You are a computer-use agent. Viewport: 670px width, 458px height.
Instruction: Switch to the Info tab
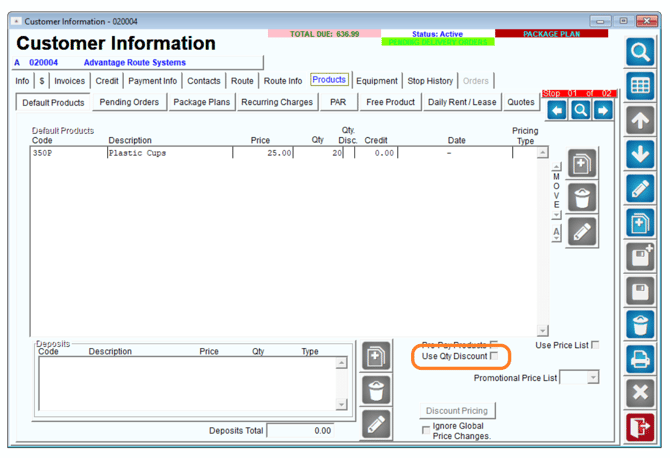click(x=22, y=81)
